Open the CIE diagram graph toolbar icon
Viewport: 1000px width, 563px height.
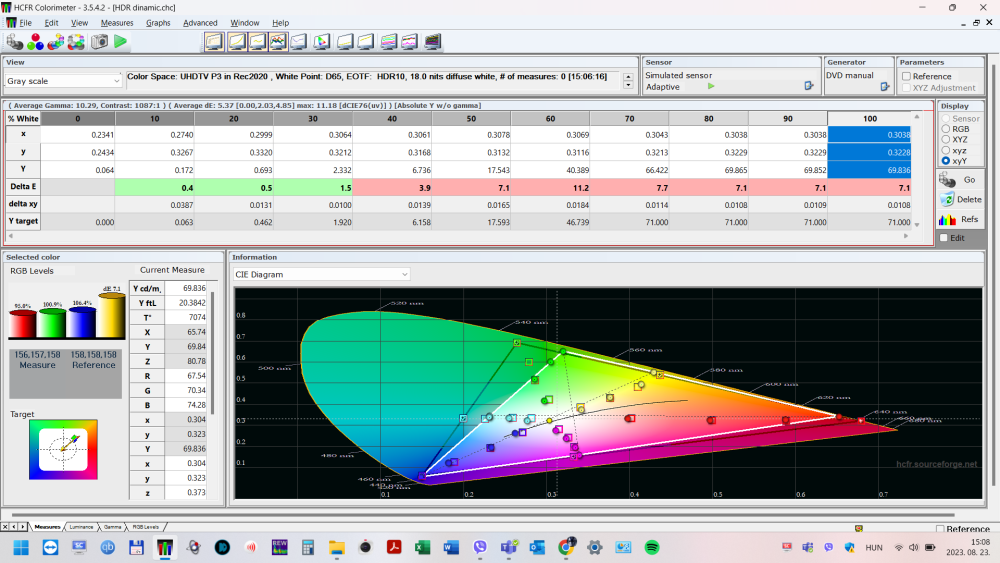[322, 42]
